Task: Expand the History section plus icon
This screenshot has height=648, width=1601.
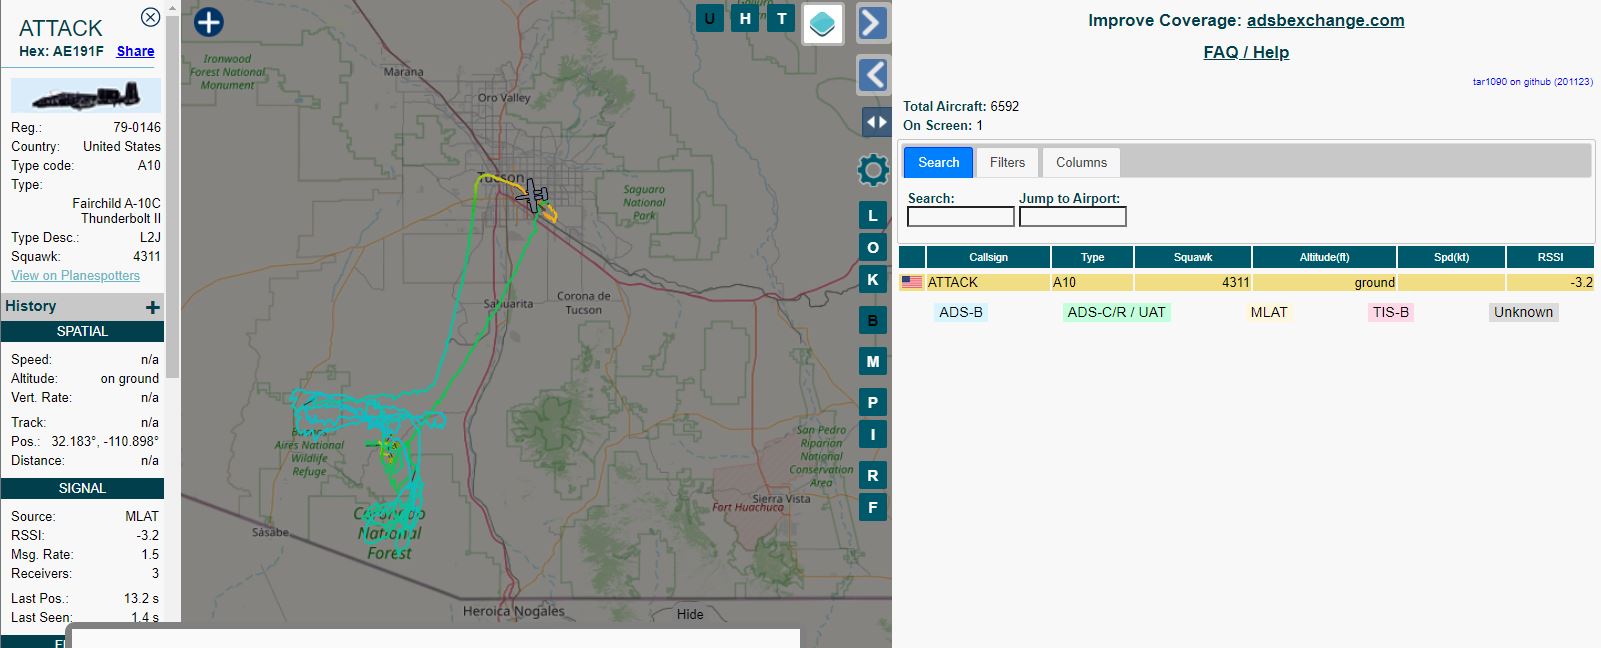Action: 152,307
